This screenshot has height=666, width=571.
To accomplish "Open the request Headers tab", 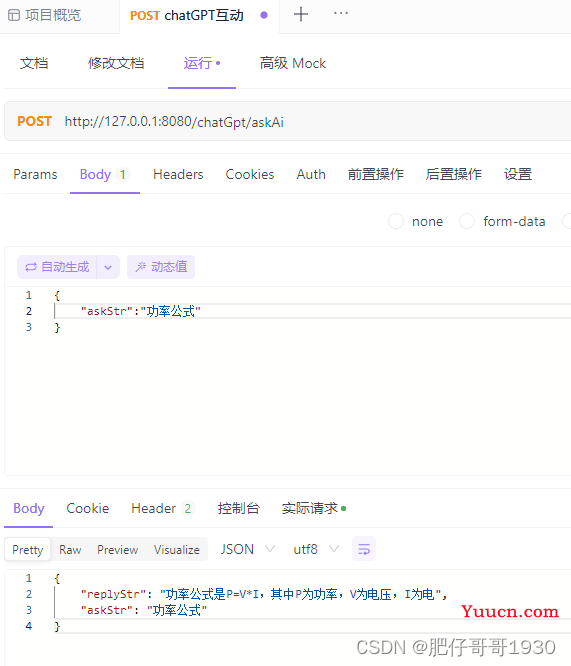I will [178, 174].
